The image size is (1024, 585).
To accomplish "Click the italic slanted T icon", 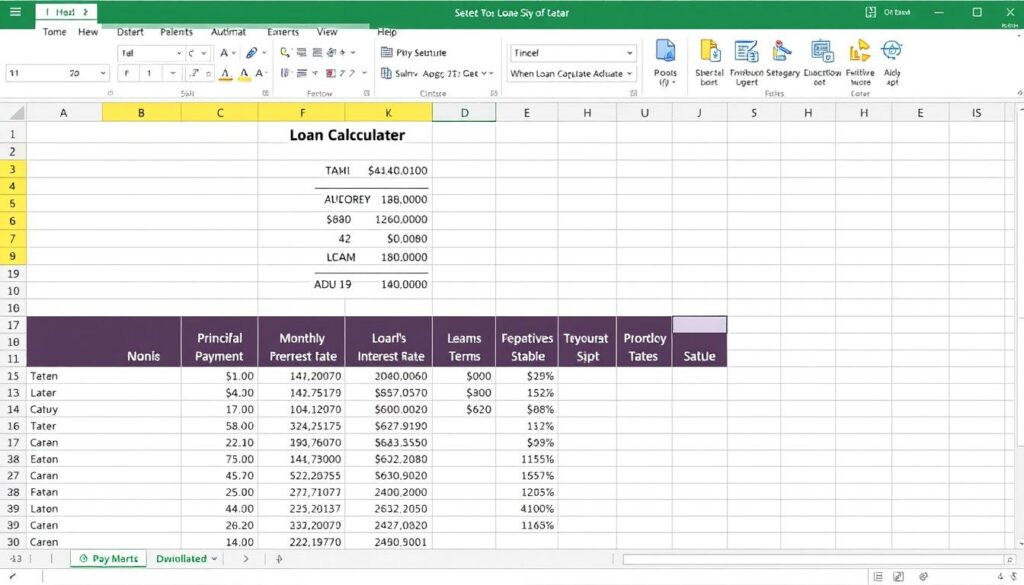I will pyautogui.click(x=194, y=73).
